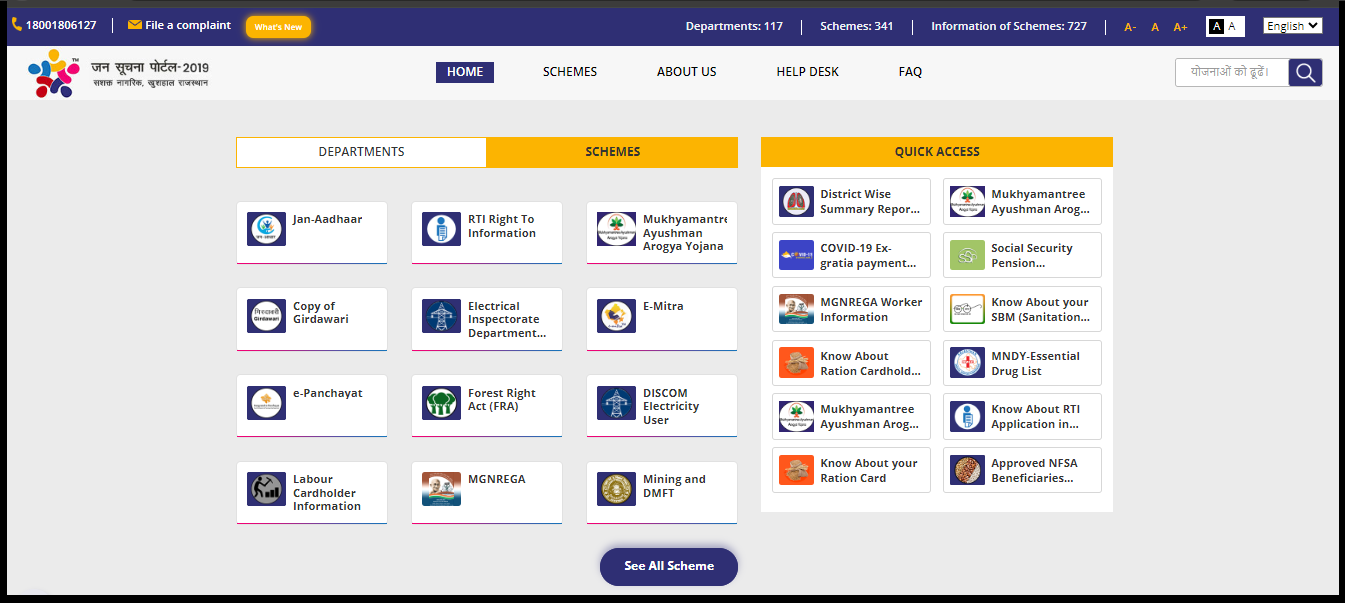The width and height of the screenshot is (1345, 603).
Task: Focus the scheme search input field
Action: (x=1232, y=72)
